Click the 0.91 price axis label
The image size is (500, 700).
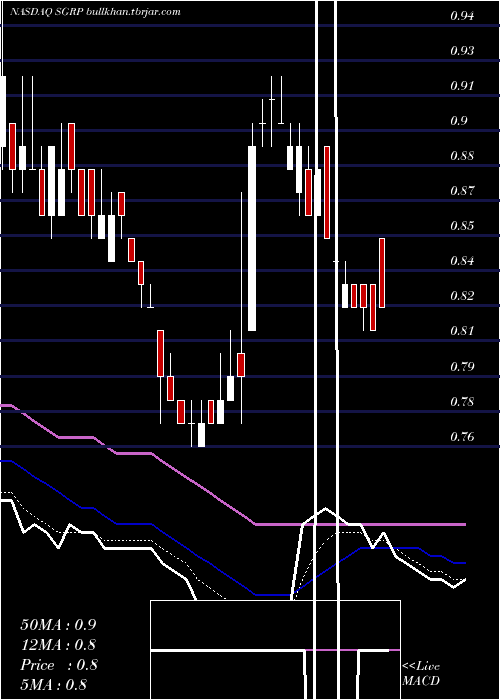pos(462,85)
